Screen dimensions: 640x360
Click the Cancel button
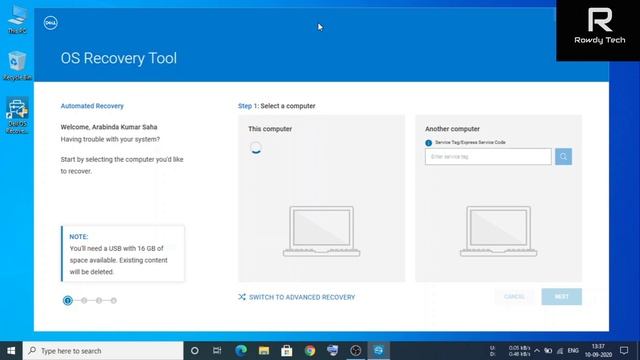click(514, 297)
